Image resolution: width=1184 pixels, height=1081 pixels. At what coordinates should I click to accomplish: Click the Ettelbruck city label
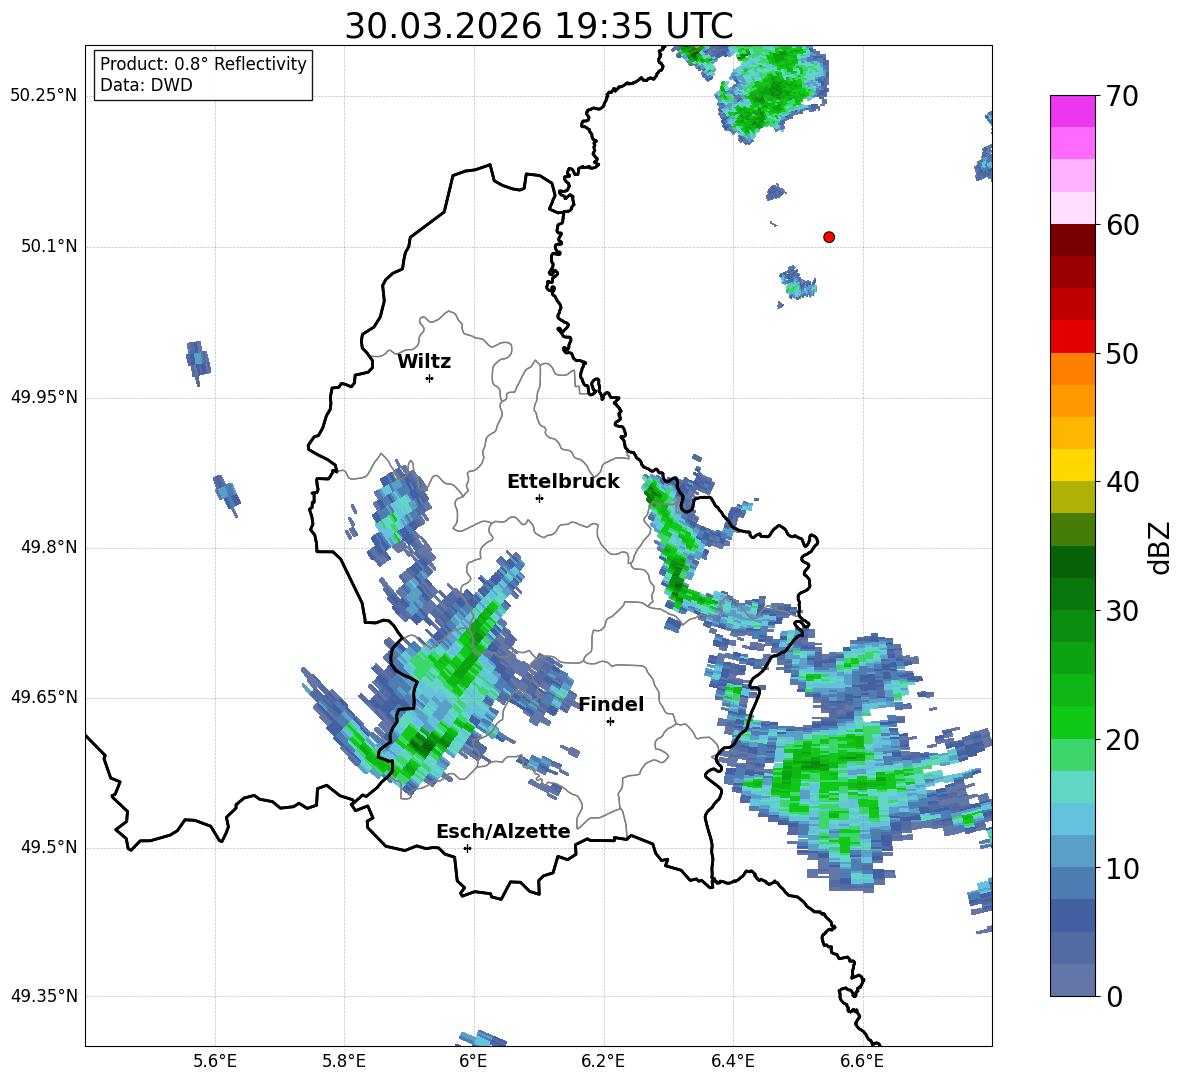[x=563, y=482]
